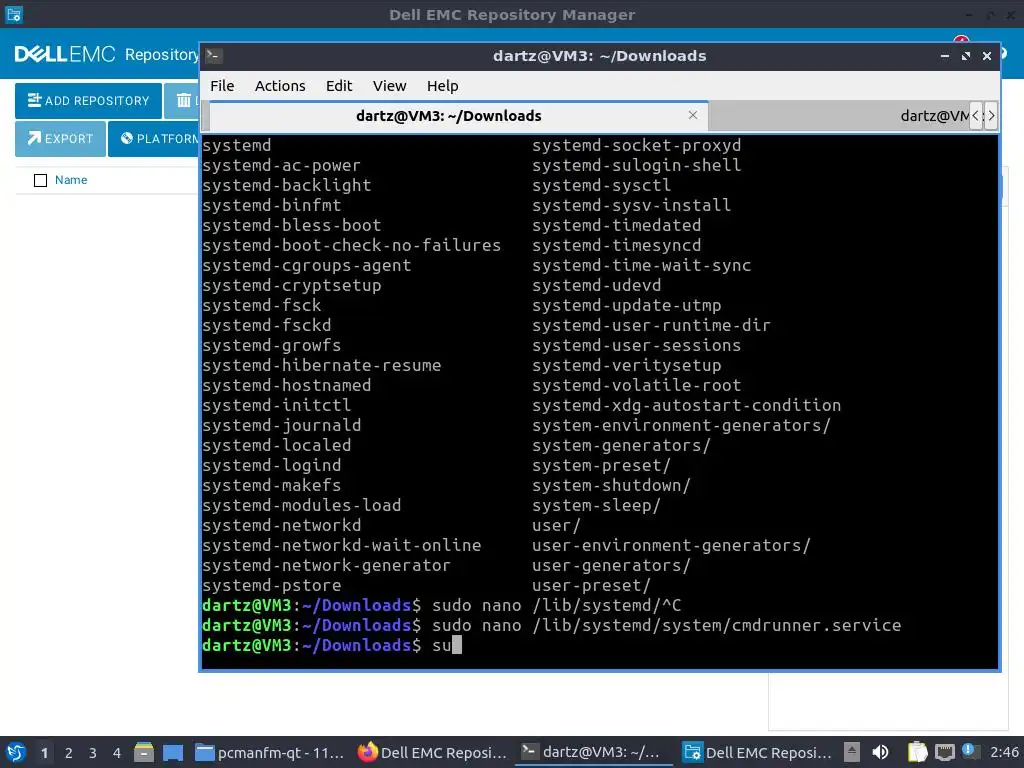The width and height of the screenshot is (1024, 768).
Task: Open the file manager quick-launch icon
Action: (144, 752)
